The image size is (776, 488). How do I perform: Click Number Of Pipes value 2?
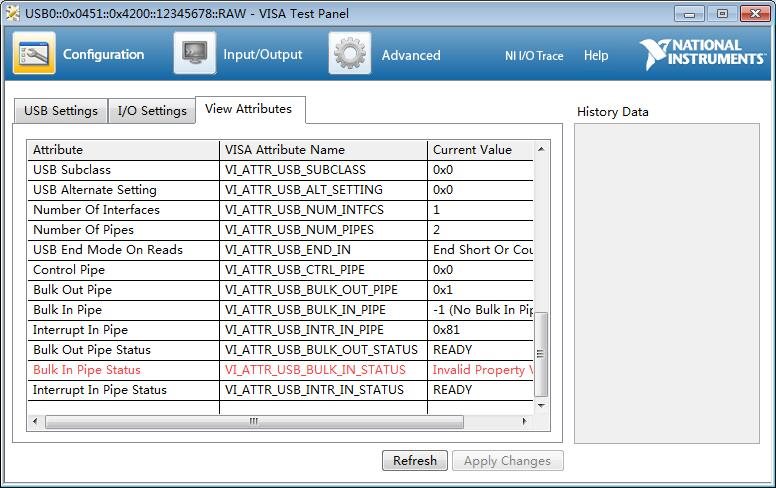pos(481,230)
